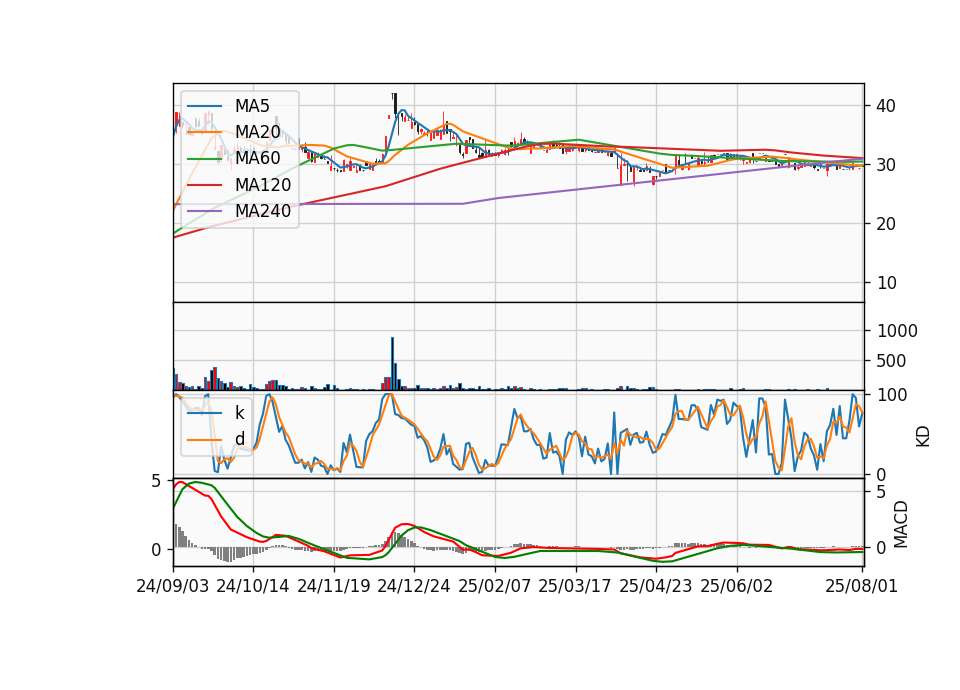Click the price axis value 10
This screenshot has width=960, height=690.
click(x=886, y=283)
